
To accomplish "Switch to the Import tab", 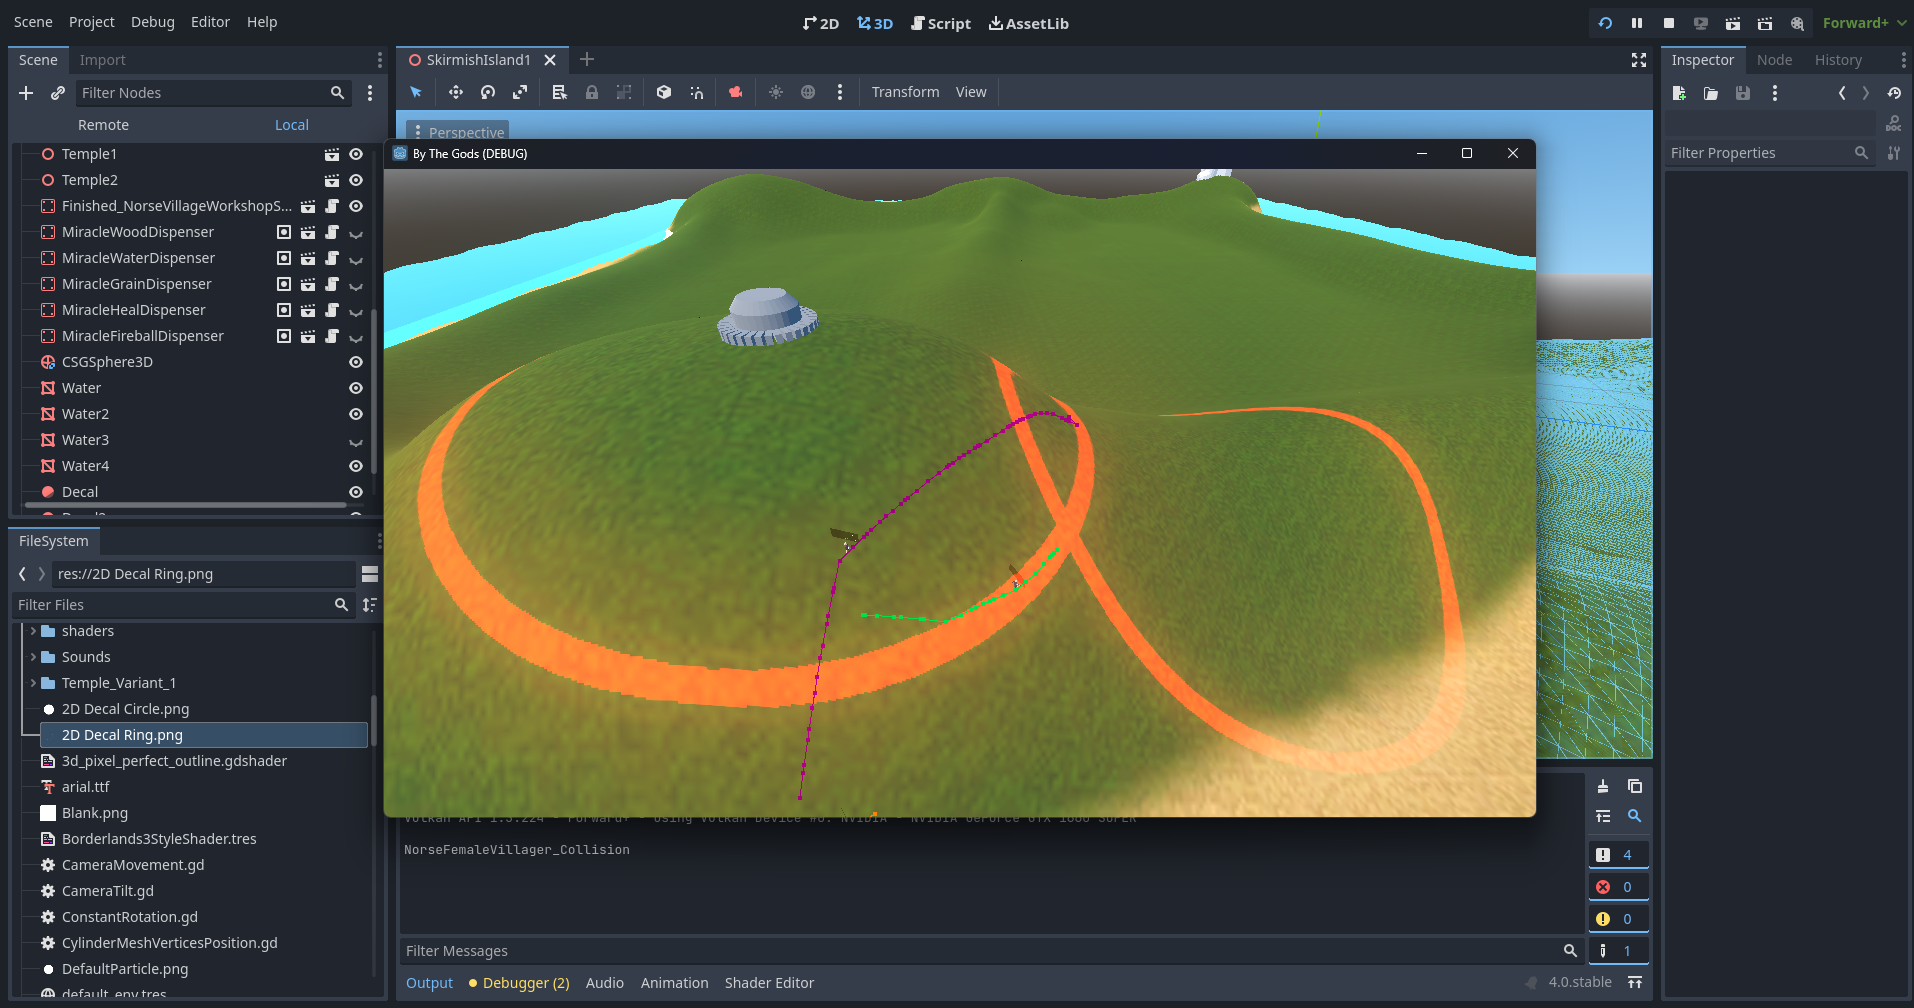I will (102, 60).
